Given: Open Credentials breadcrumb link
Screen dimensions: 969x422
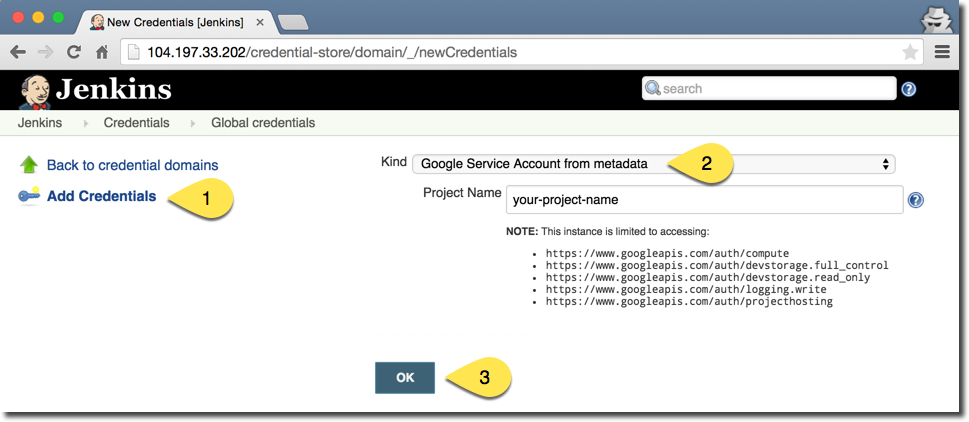Looking at the screenshot, I should 137,122.
